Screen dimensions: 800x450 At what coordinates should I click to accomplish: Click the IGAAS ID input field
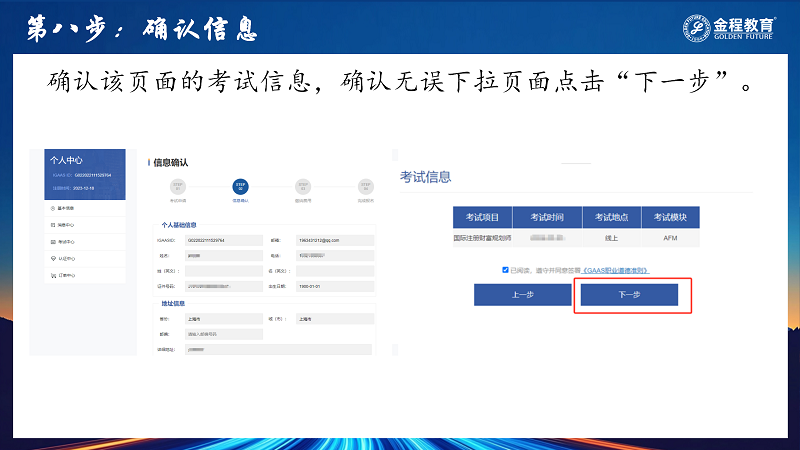(224, 240)
